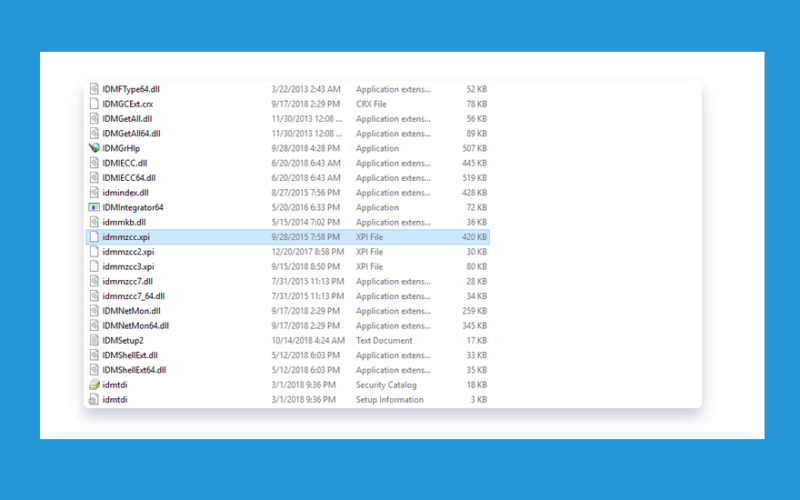Click the date 3/22/2013 2:43 AM
The image size is (800, 500).
point(306,89)
